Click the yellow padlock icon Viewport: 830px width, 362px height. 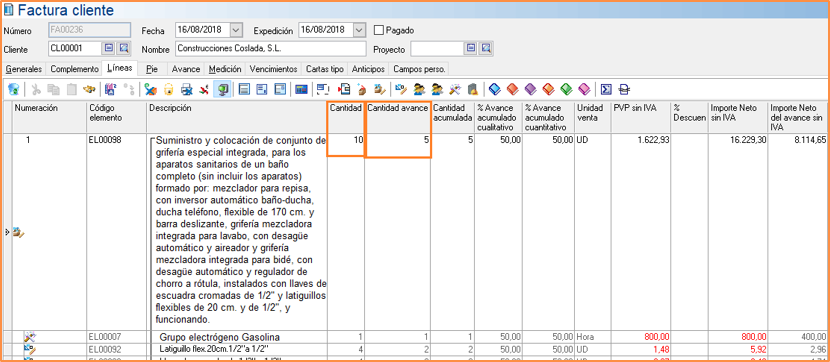(168, 89)
